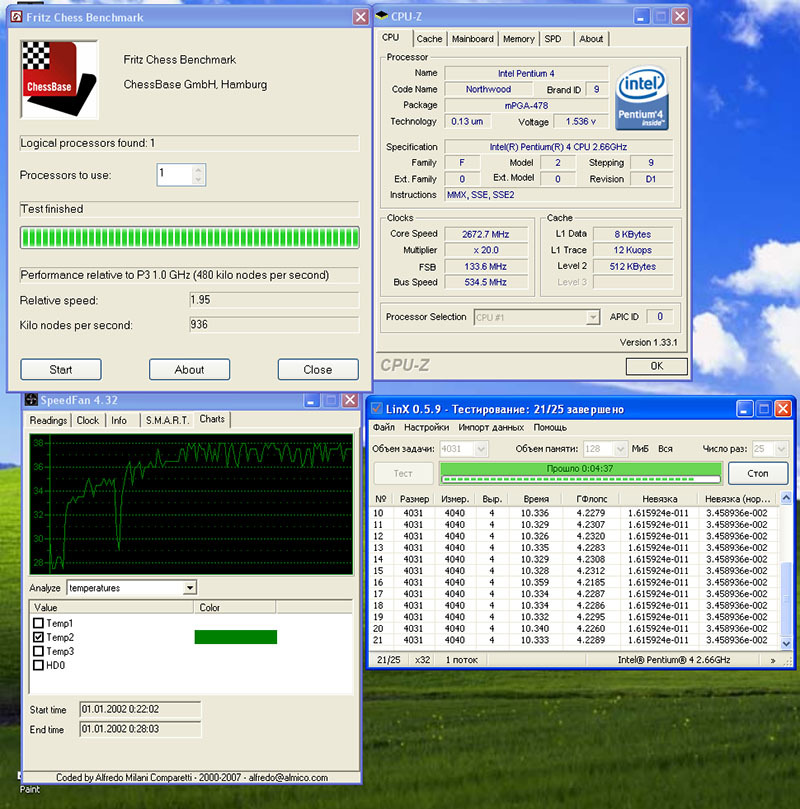Viewport: 800px width, 809px height.
Task: Open the S.M.A.R.T. tab in SpeedFan
Action: pos(167,420)
